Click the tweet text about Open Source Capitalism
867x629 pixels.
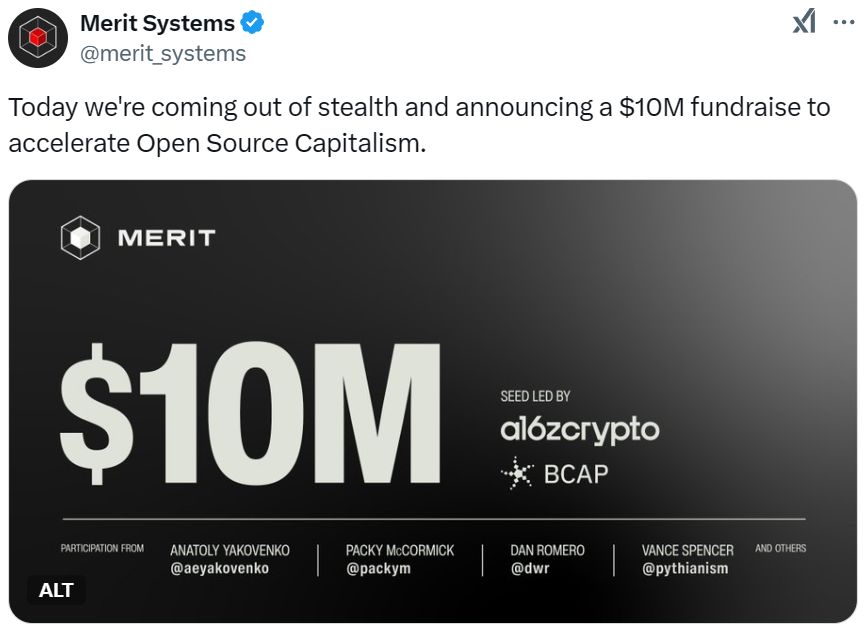[x=419, y=124]
